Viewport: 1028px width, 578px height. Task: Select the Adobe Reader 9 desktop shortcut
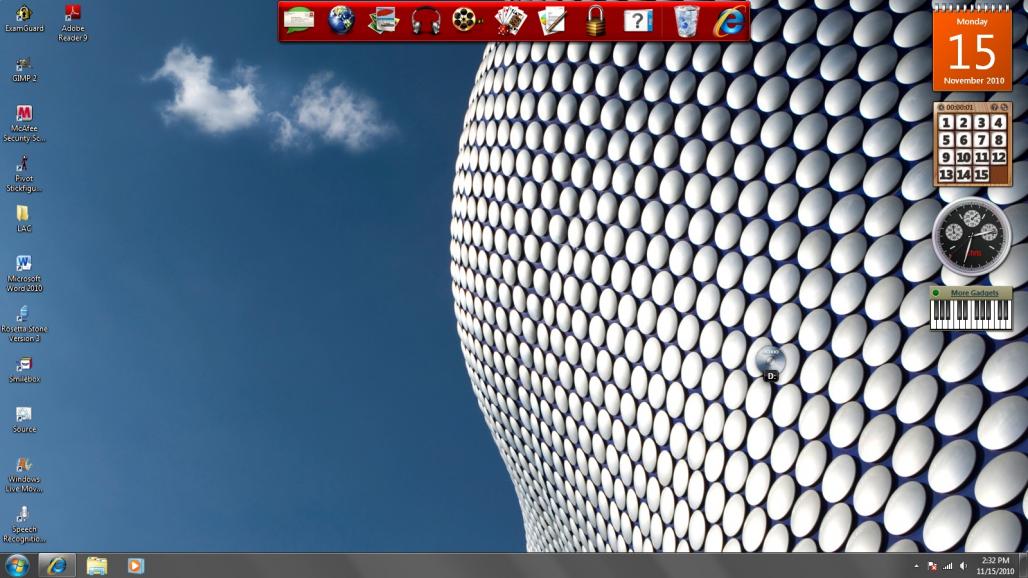[x=73, y=18]
